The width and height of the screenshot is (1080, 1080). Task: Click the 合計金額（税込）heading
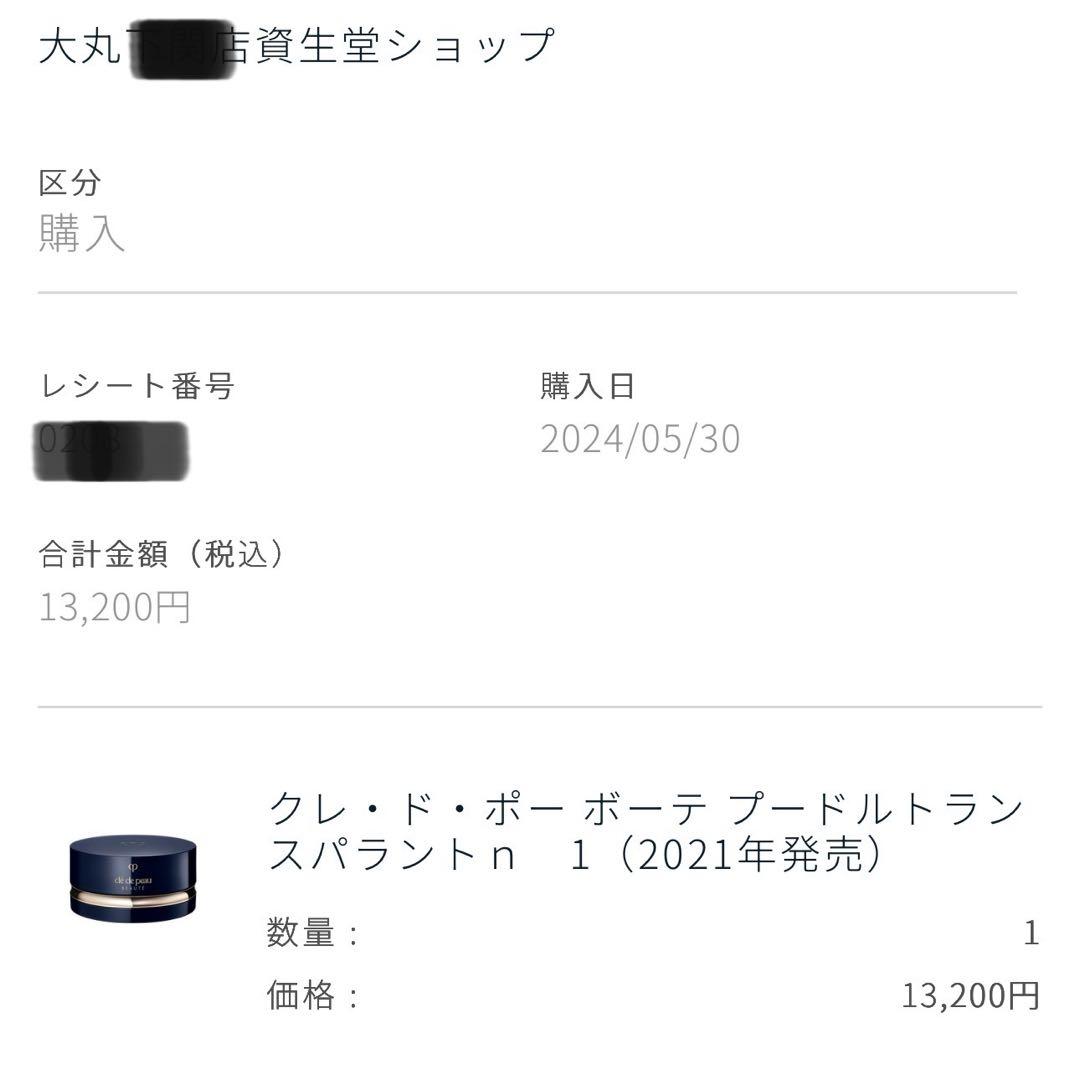click(x=163, y=555)
